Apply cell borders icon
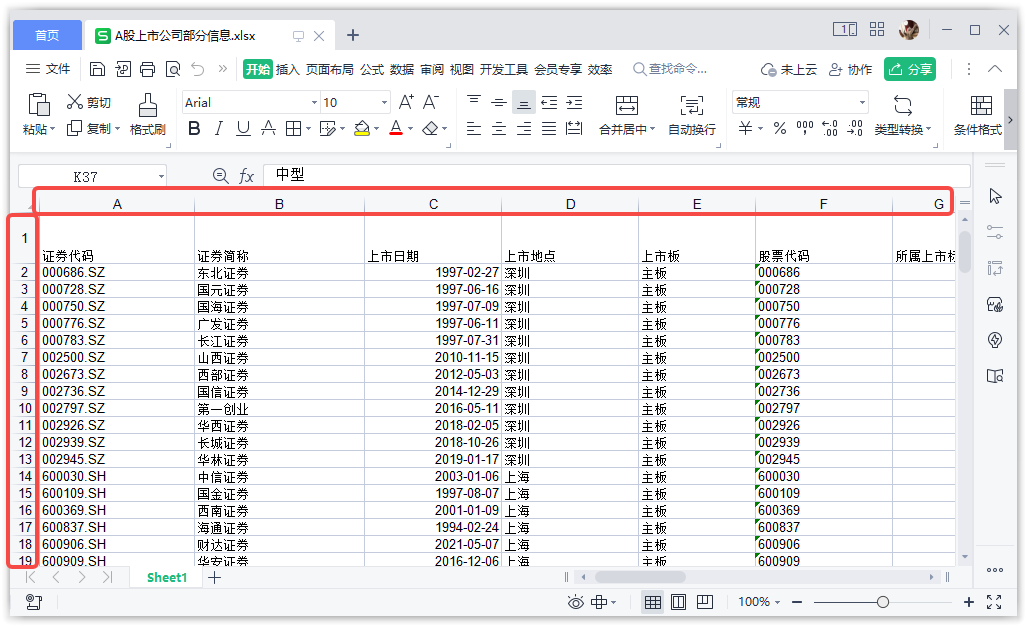 293,128
